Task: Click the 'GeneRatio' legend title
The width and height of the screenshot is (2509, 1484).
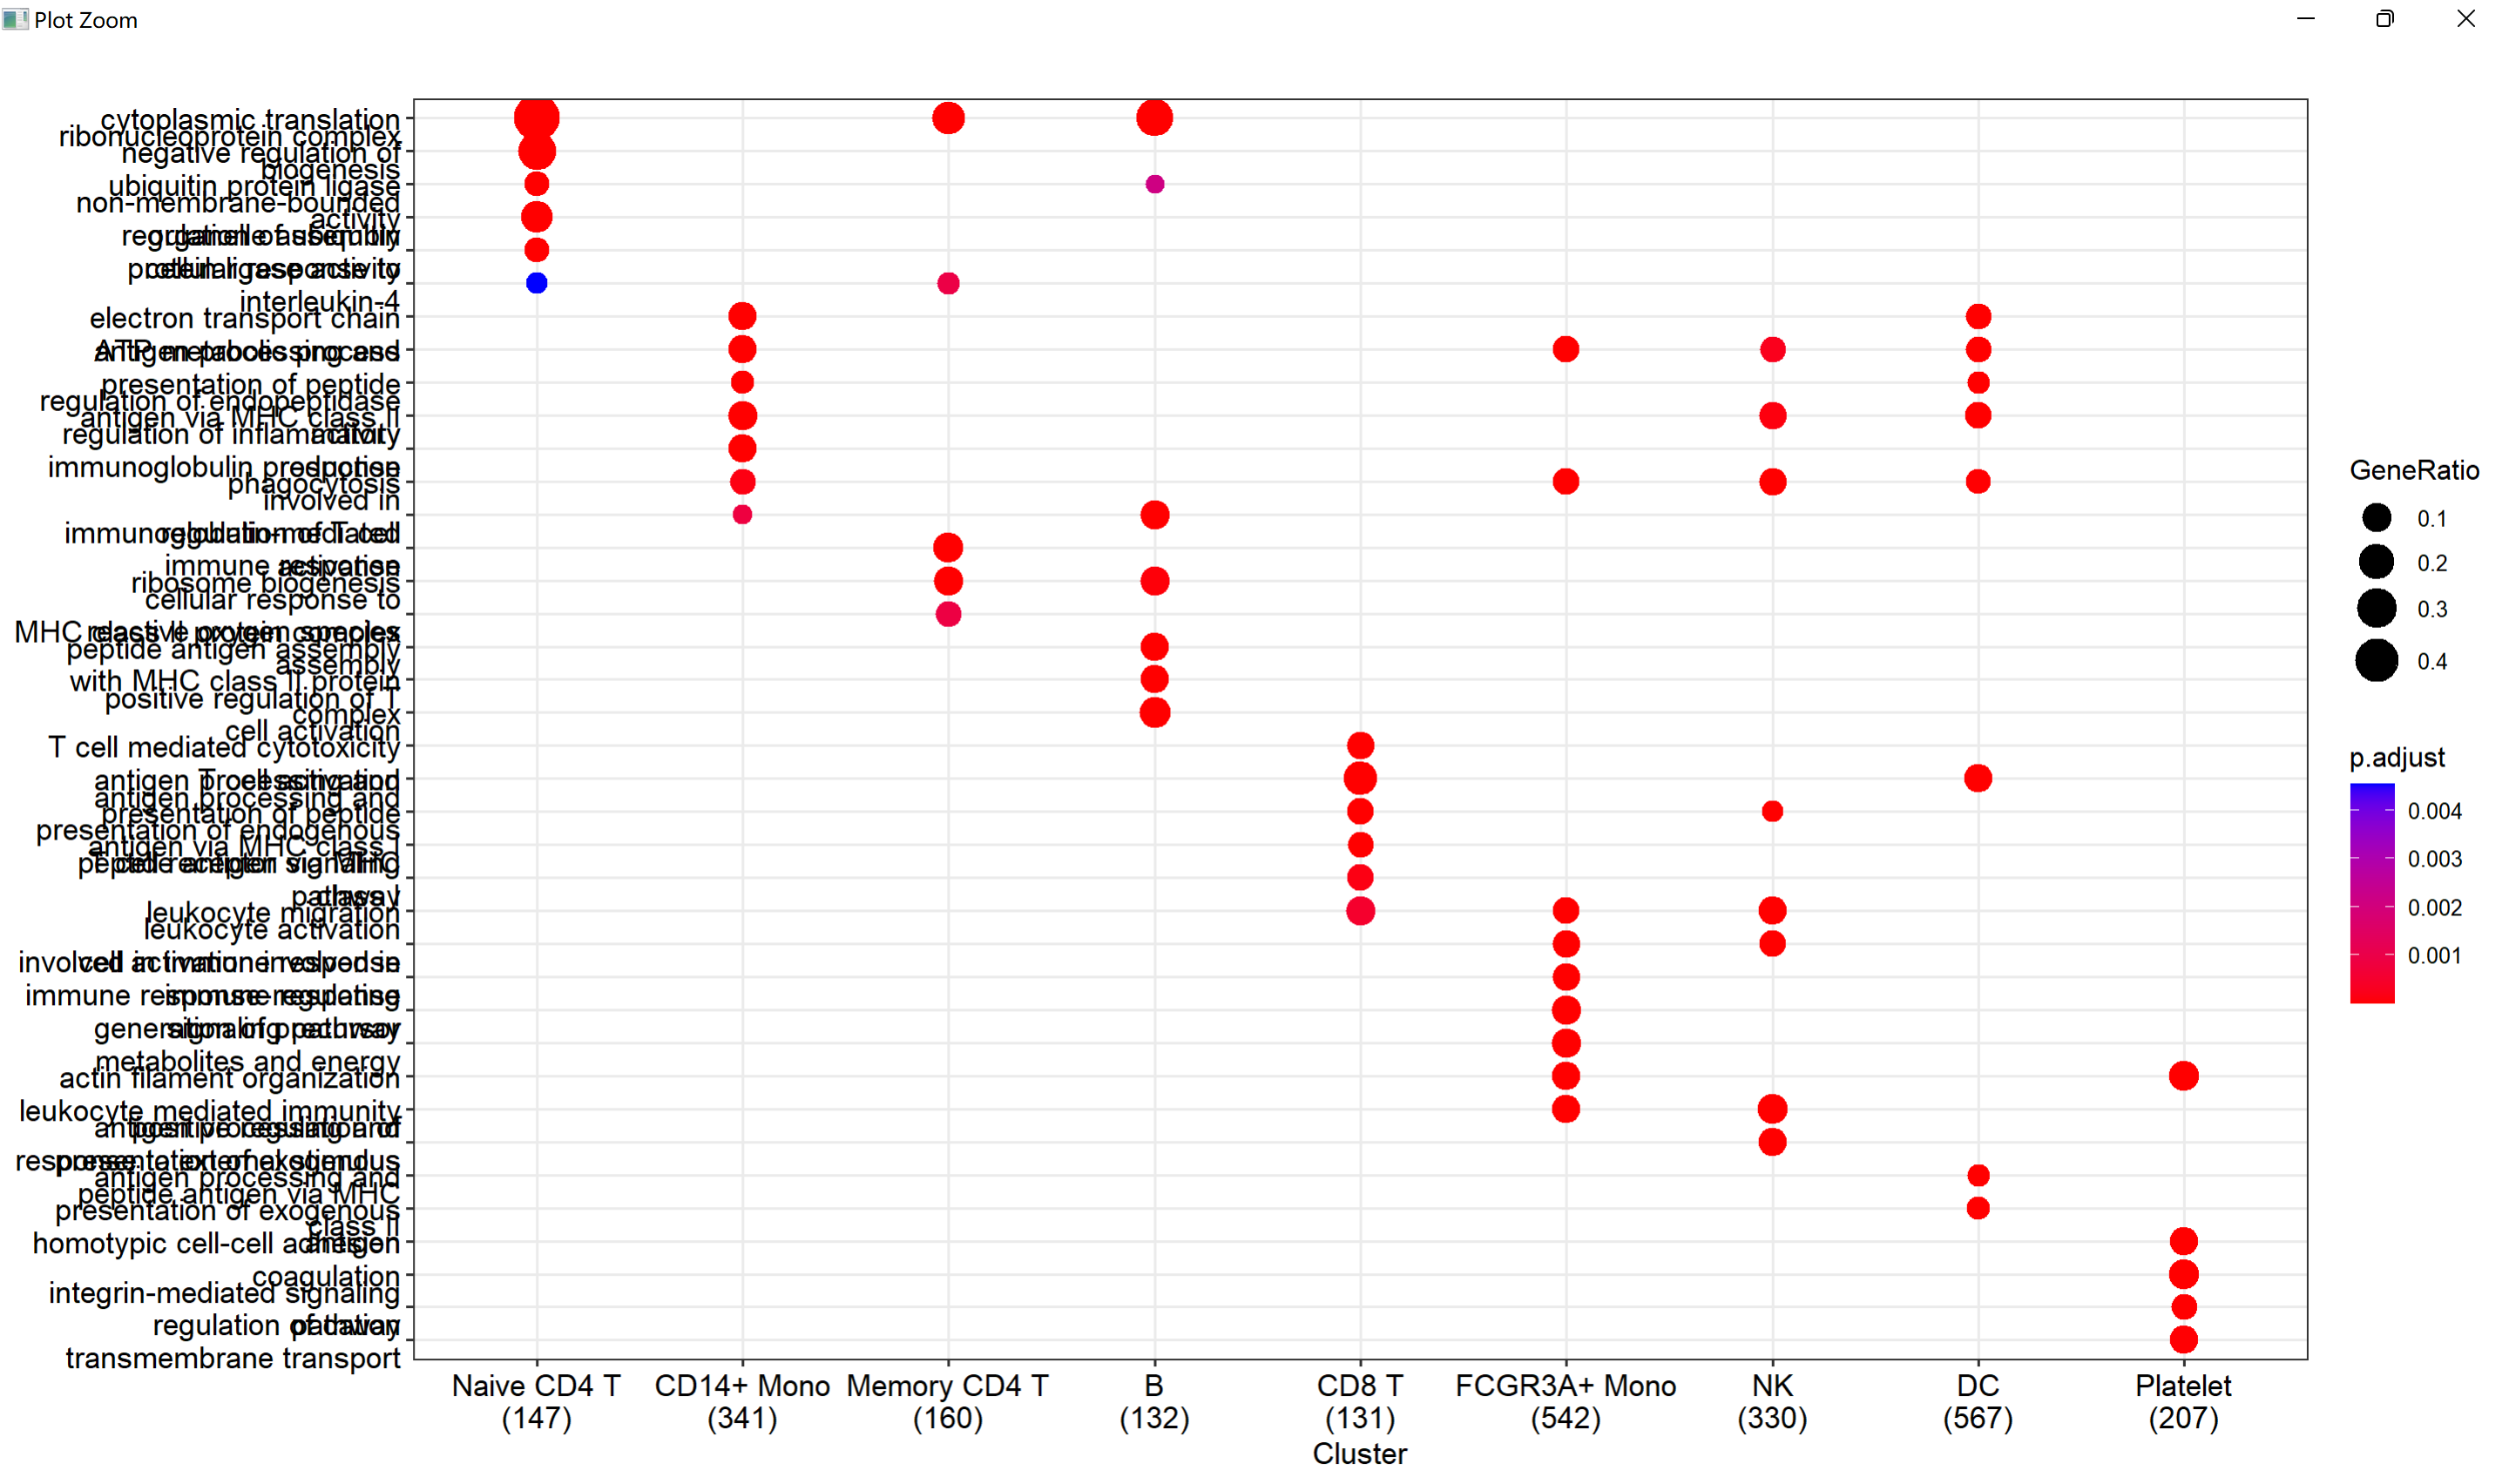Action: (2414, 470)
